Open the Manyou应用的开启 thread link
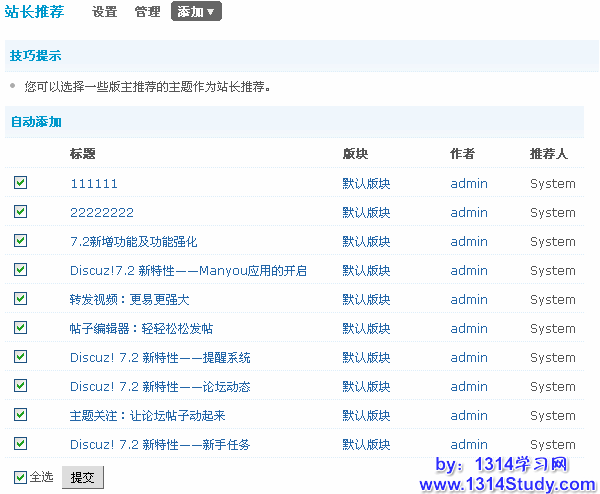This screenshot has height=494, width=600. coord(188,271)
